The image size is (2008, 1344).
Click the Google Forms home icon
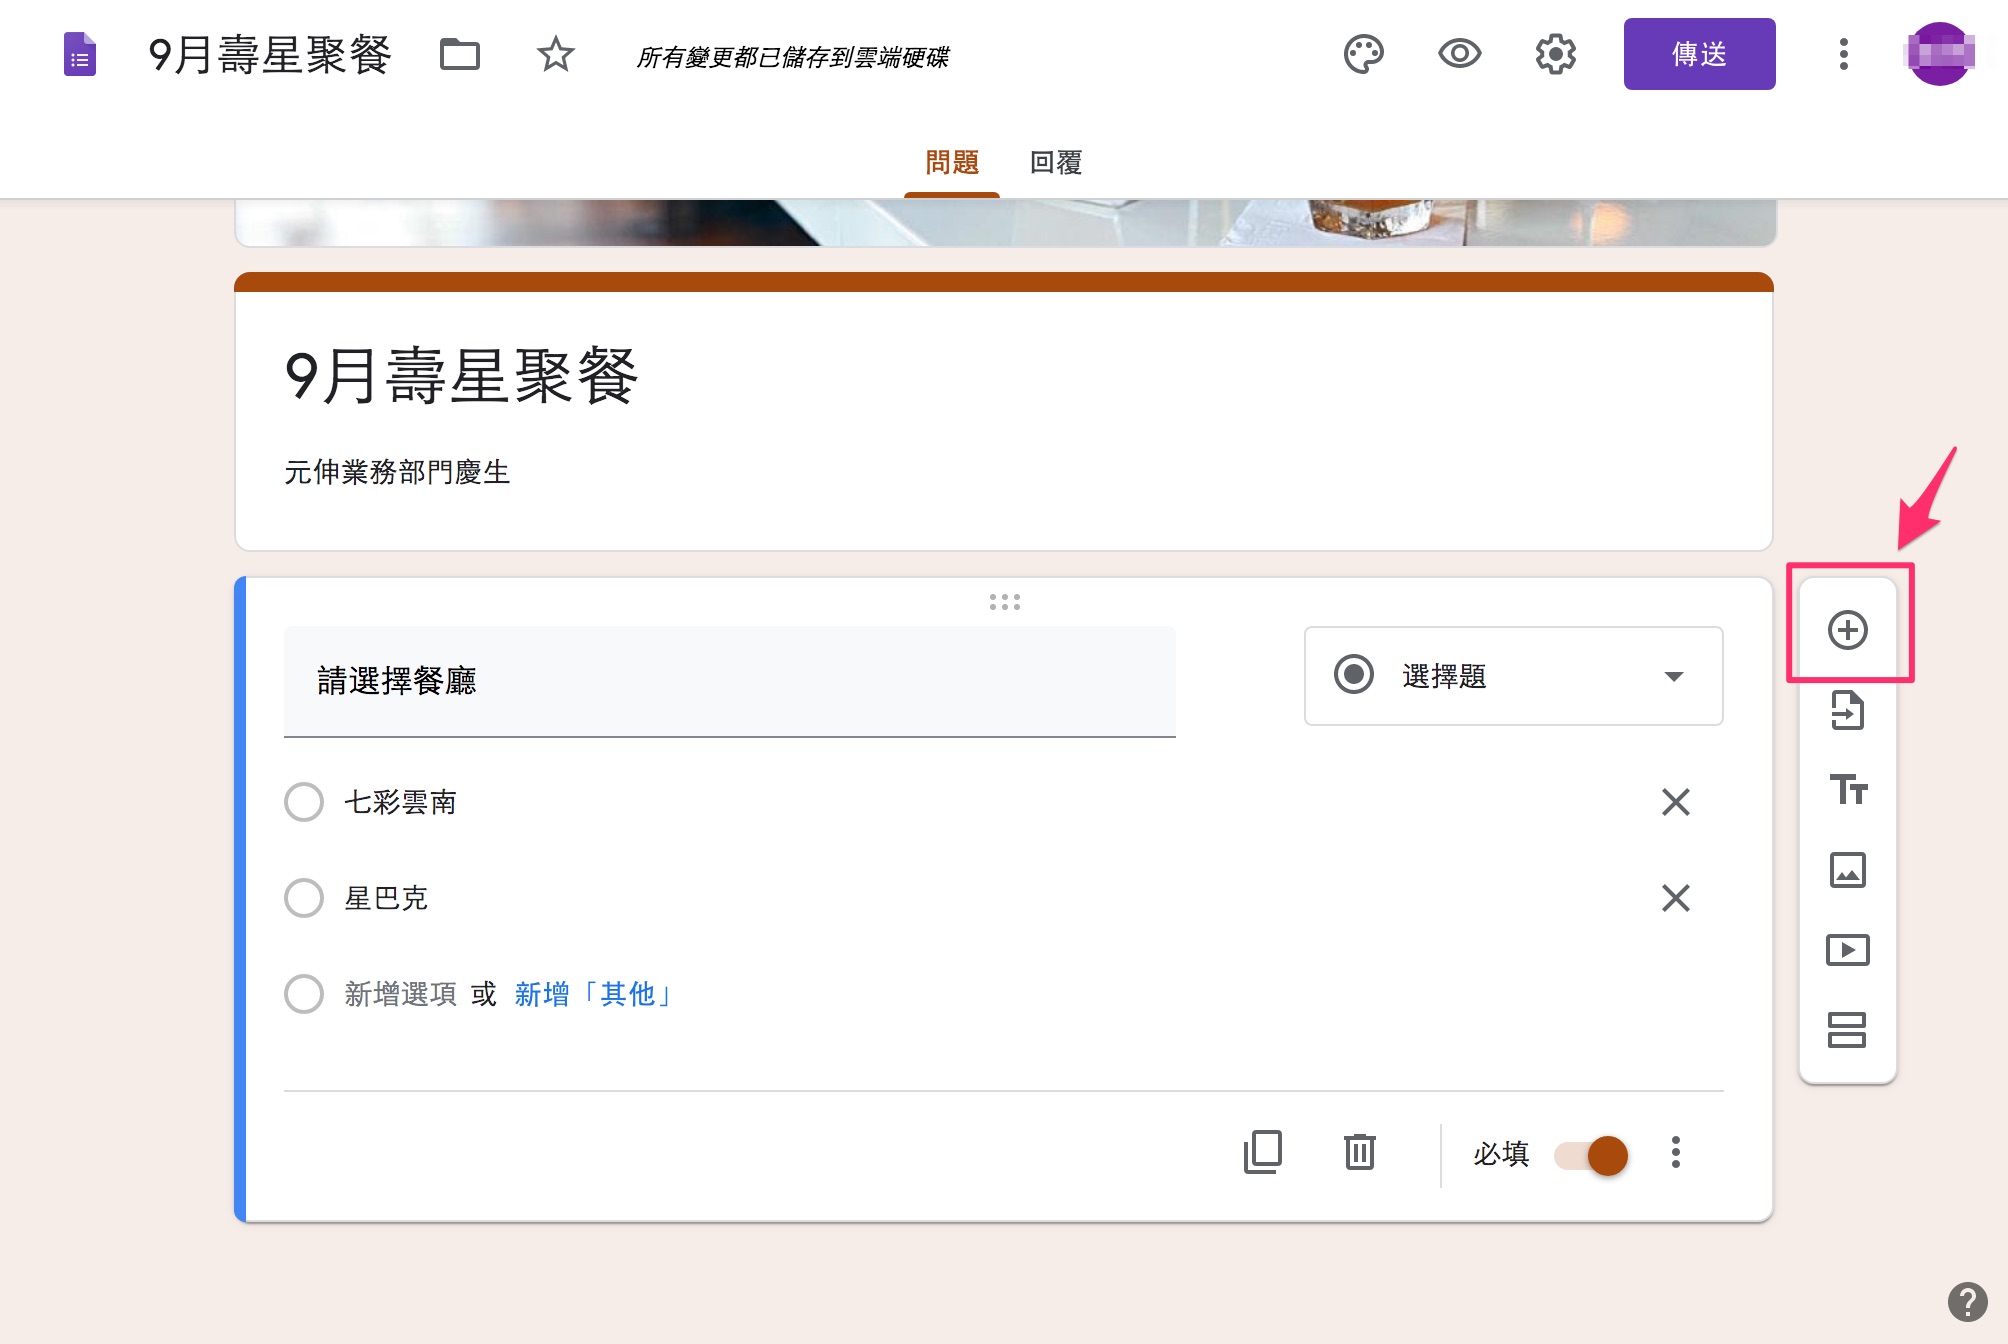pyautogui.click(x=80, y=54)
